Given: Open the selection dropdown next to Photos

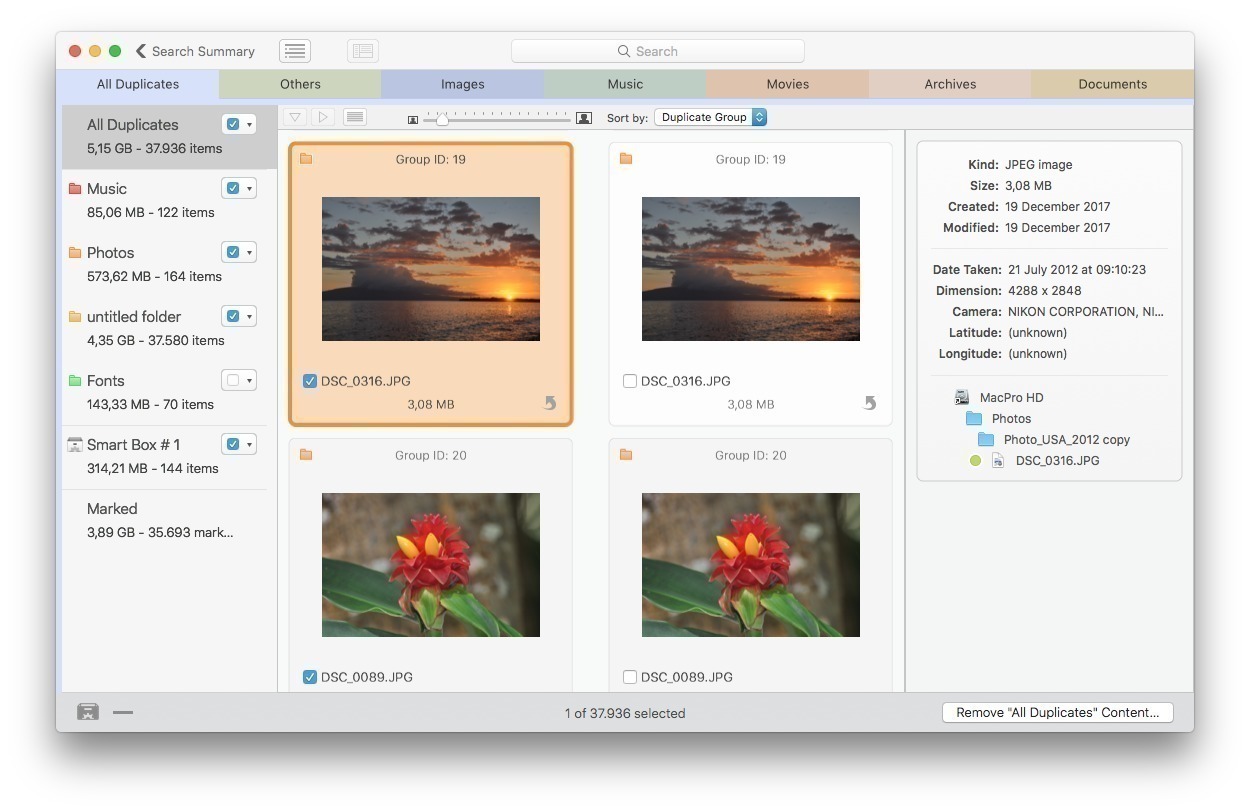Looking at the screenshot, I should coord(248,252).
